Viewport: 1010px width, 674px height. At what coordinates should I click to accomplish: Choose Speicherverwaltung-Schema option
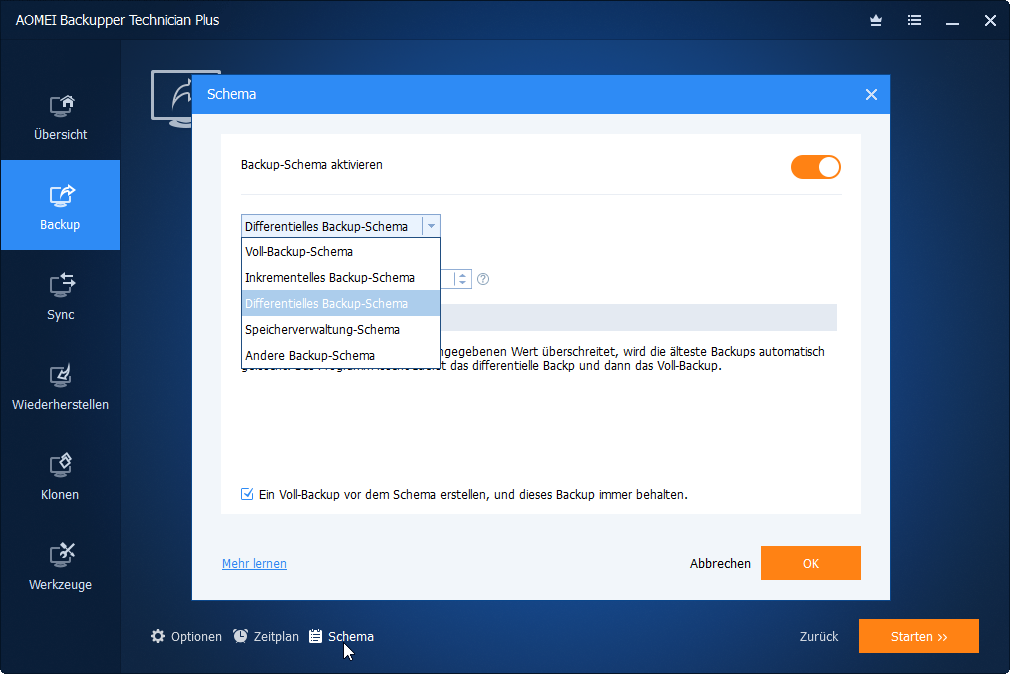pyautogui.click(x=341, y=330)
